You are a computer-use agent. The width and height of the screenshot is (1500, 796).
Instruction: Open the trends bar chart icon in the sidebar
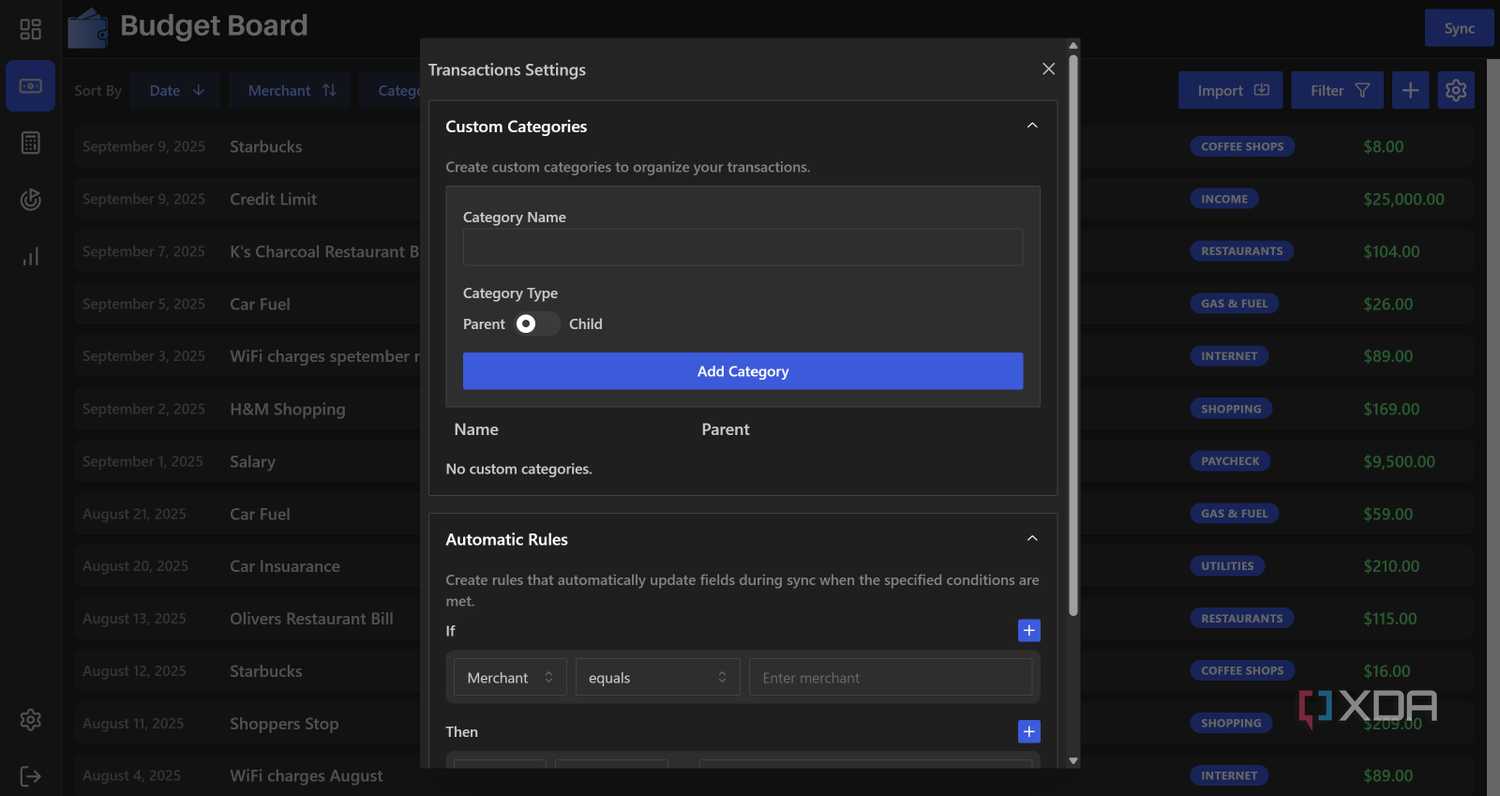(x=31, y=257)
